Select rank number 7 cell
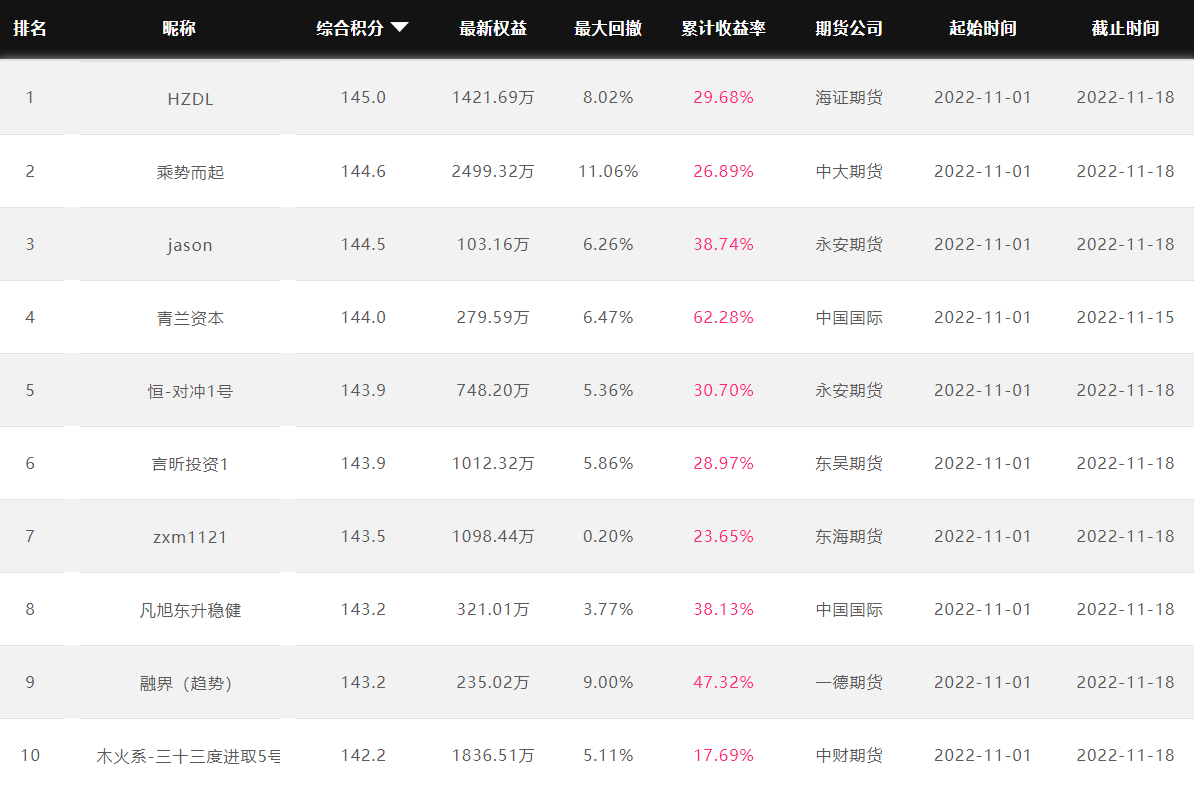 [30, 537]
